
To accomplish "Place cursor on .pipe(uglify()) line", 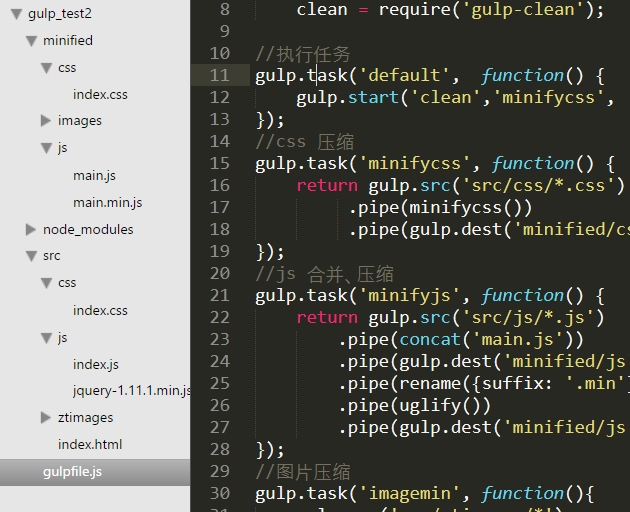I will (414, 405).
